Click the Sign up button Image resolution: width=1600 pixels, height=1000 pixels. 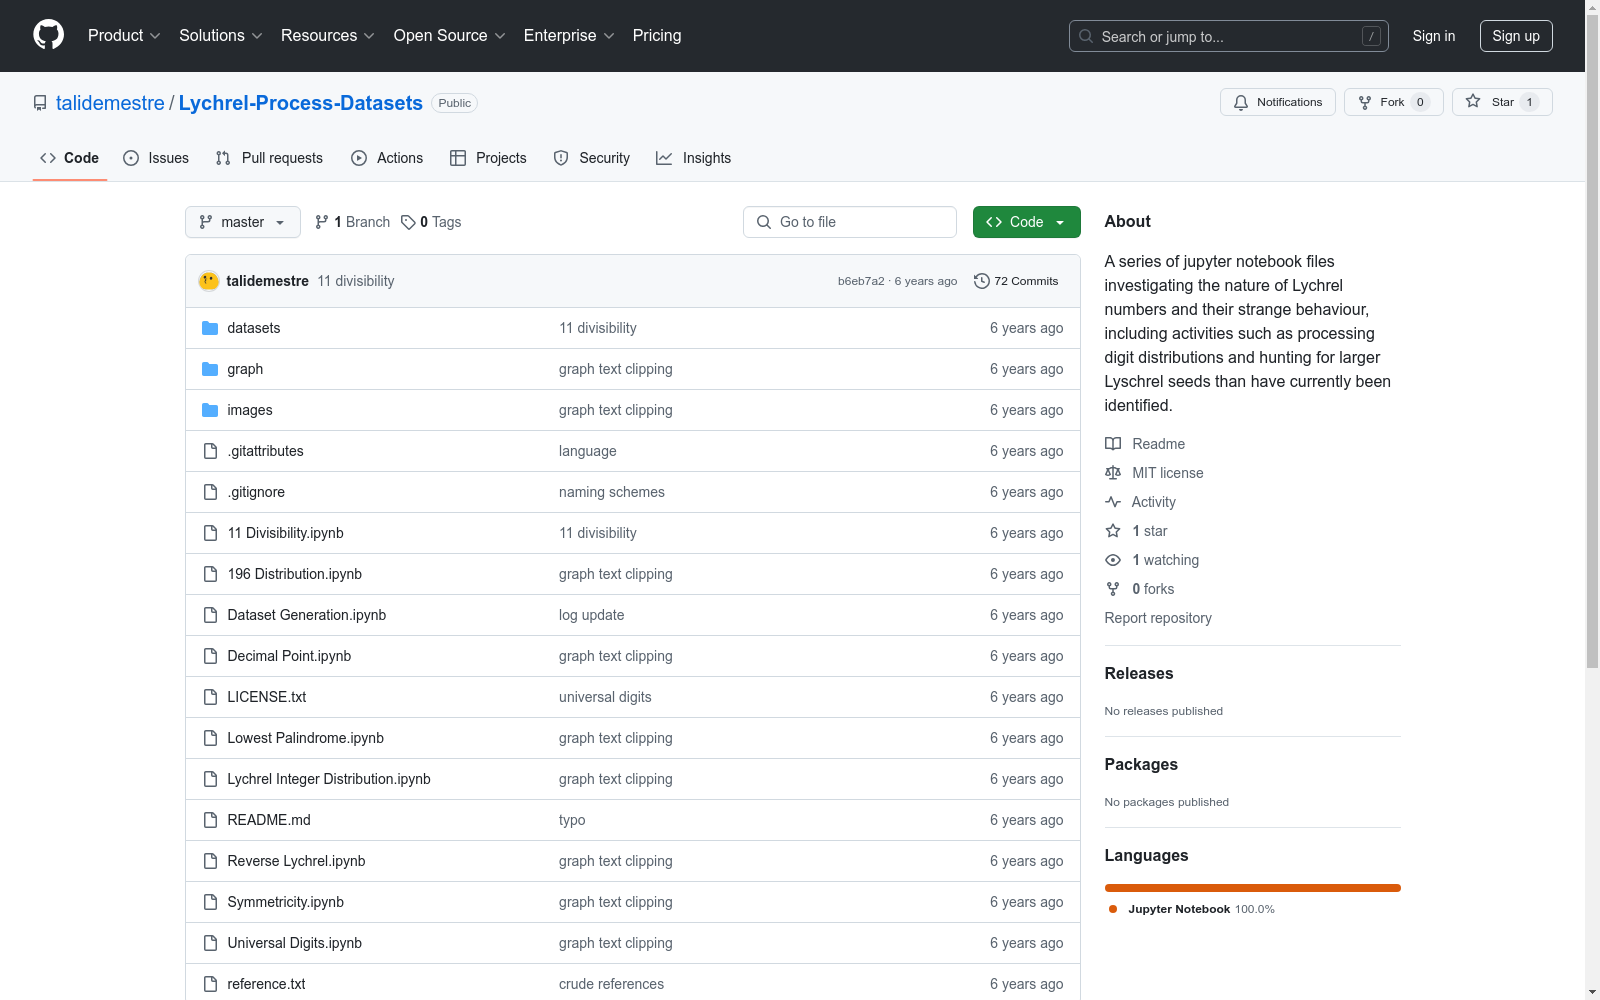(x=1516, y=36)
